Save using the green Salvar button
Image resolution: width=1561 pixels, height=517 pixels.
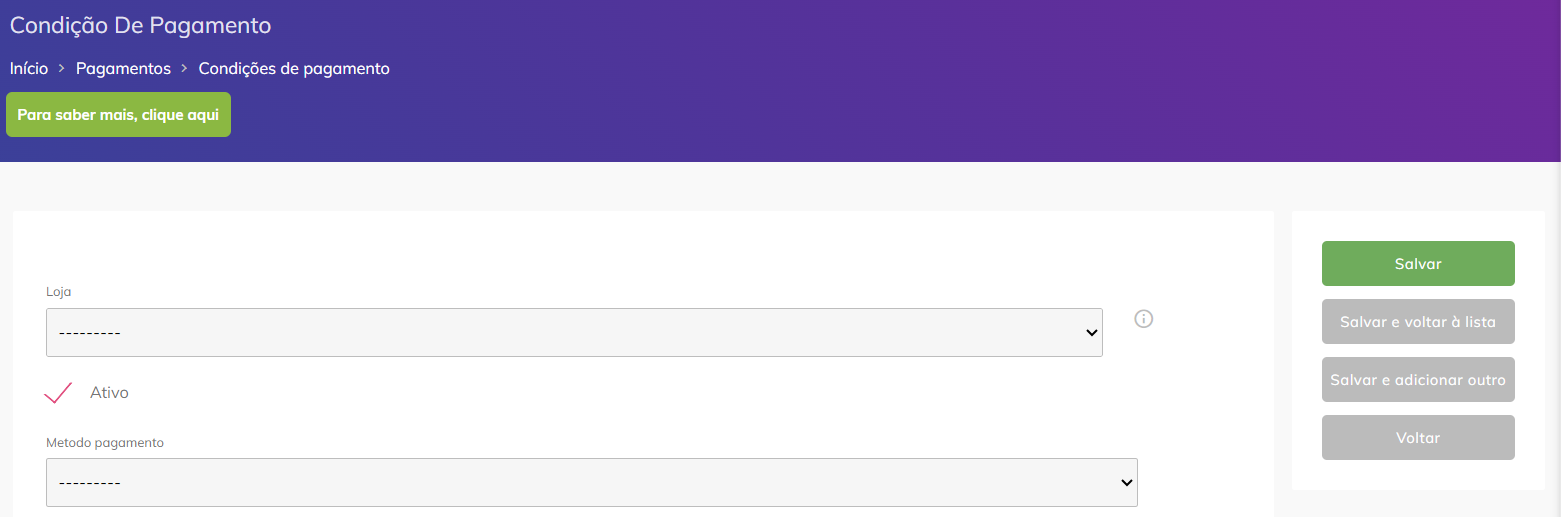[1418, 264]
